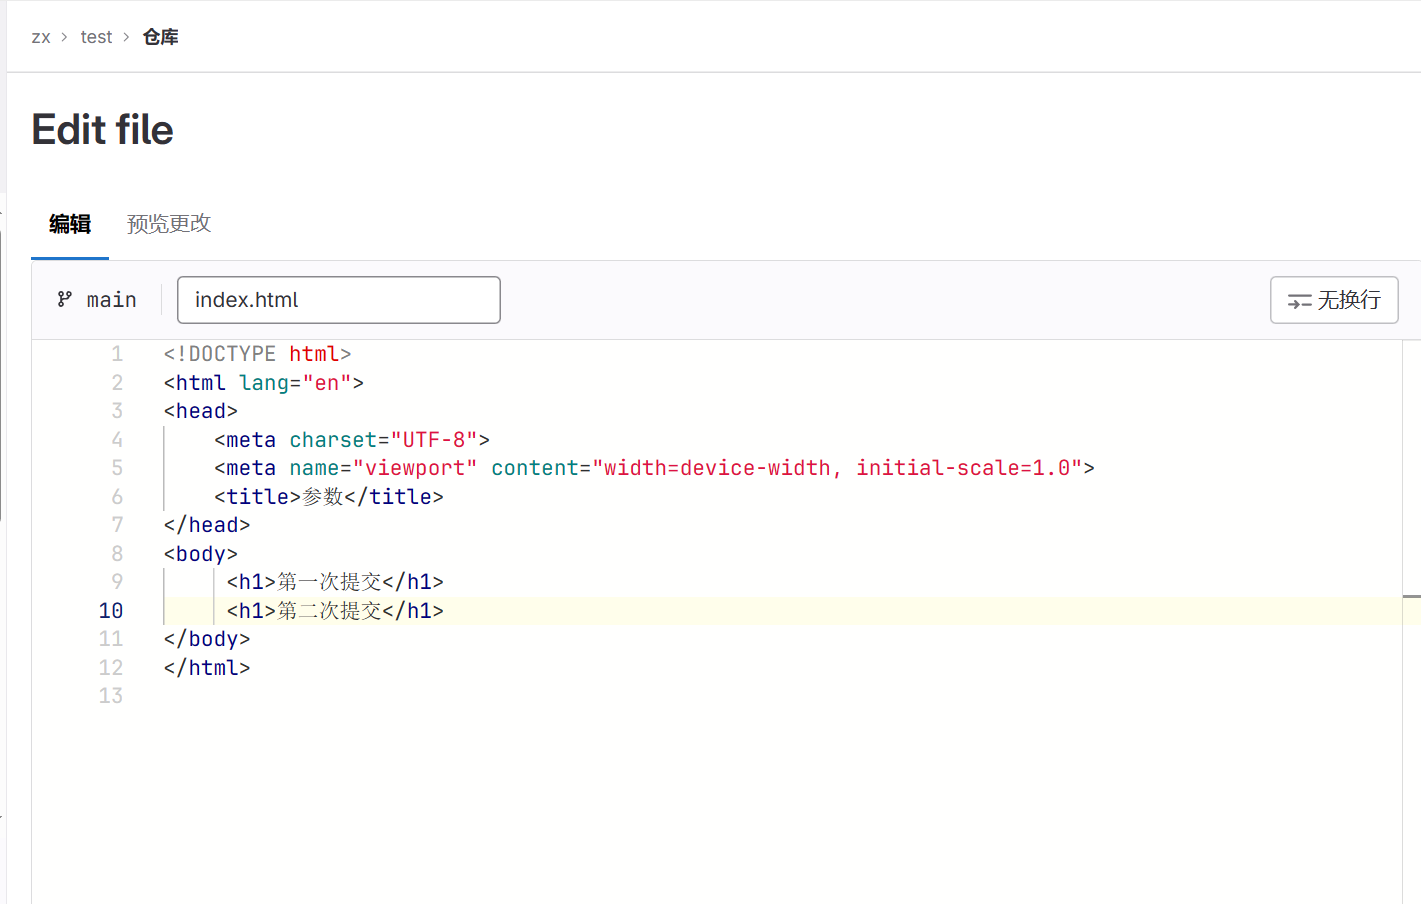The image size is (1421, 904).
Task: Click the meta viewport content line
Action: 654,468
